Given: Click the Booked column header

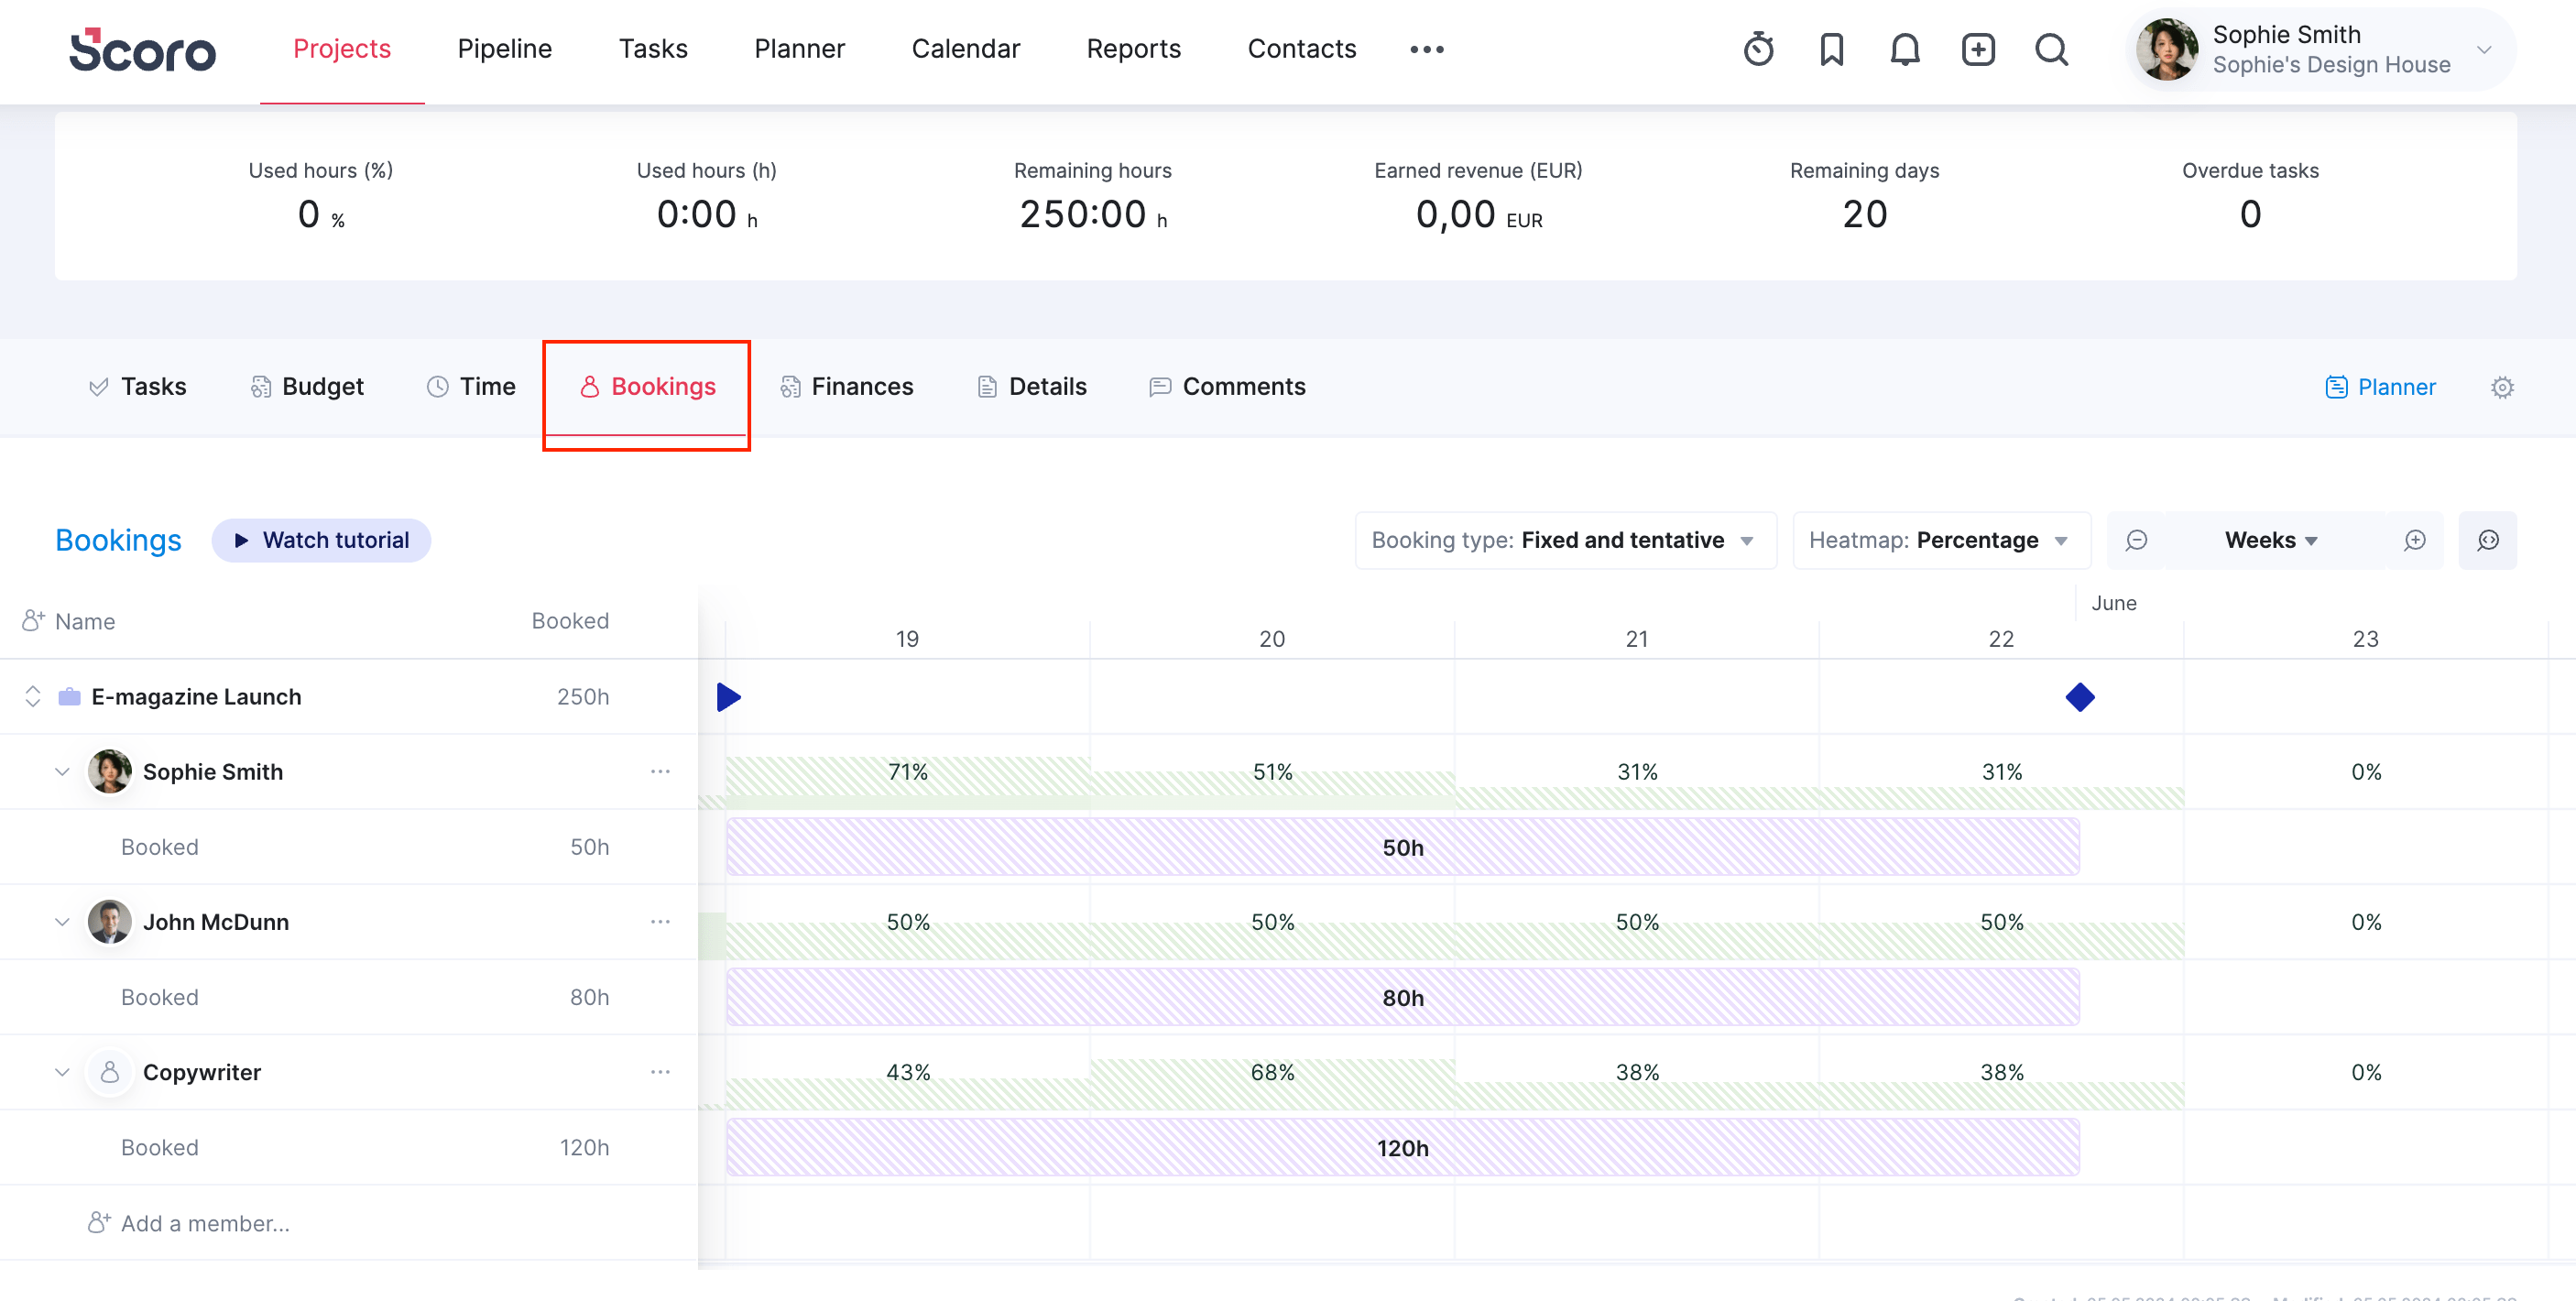Looking at the screenshot, I should (x=570, y=621).
